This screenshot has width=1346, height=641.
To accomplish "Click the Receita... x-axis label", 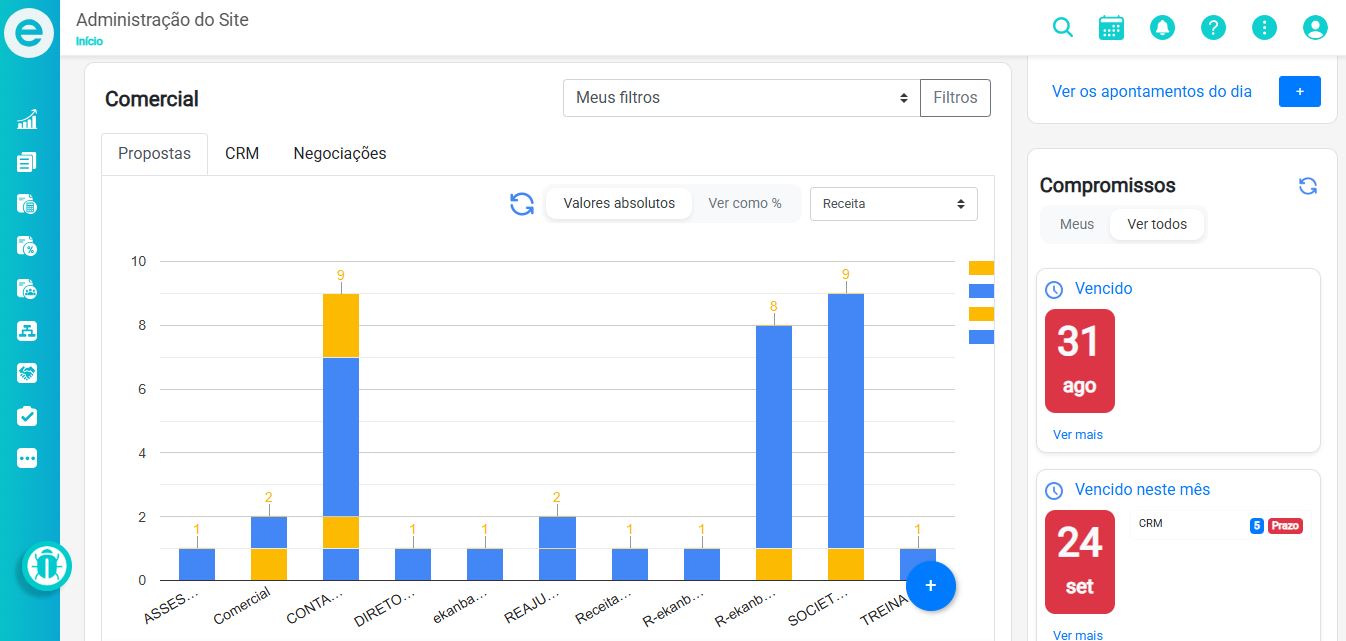I will (603, 606).
